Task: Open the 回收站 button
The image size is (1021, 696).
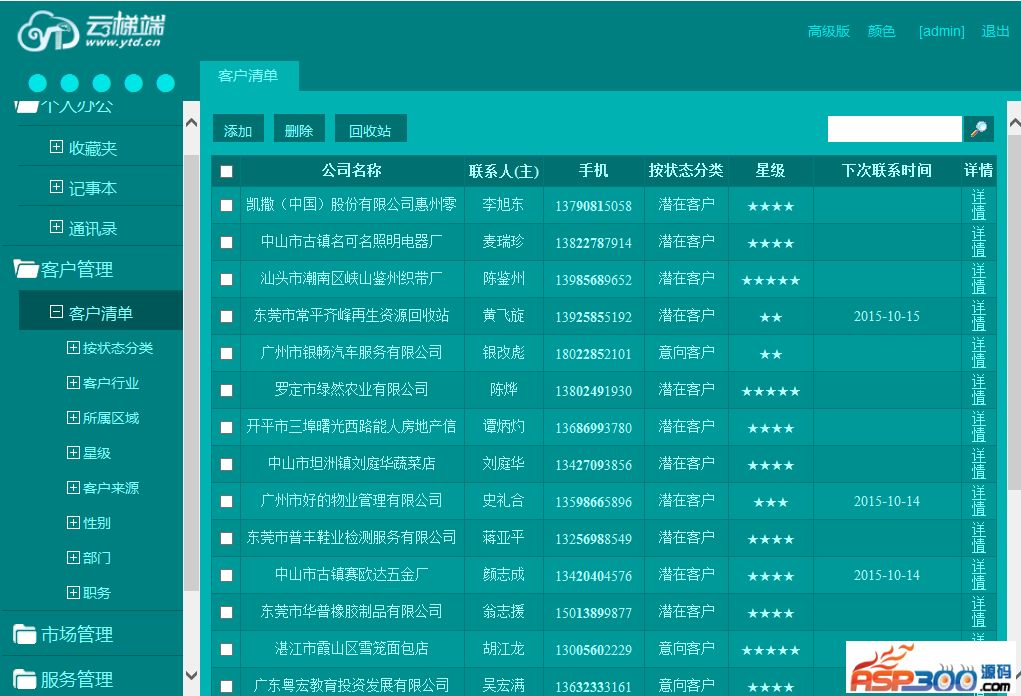Action: click(x=369, y=130)
